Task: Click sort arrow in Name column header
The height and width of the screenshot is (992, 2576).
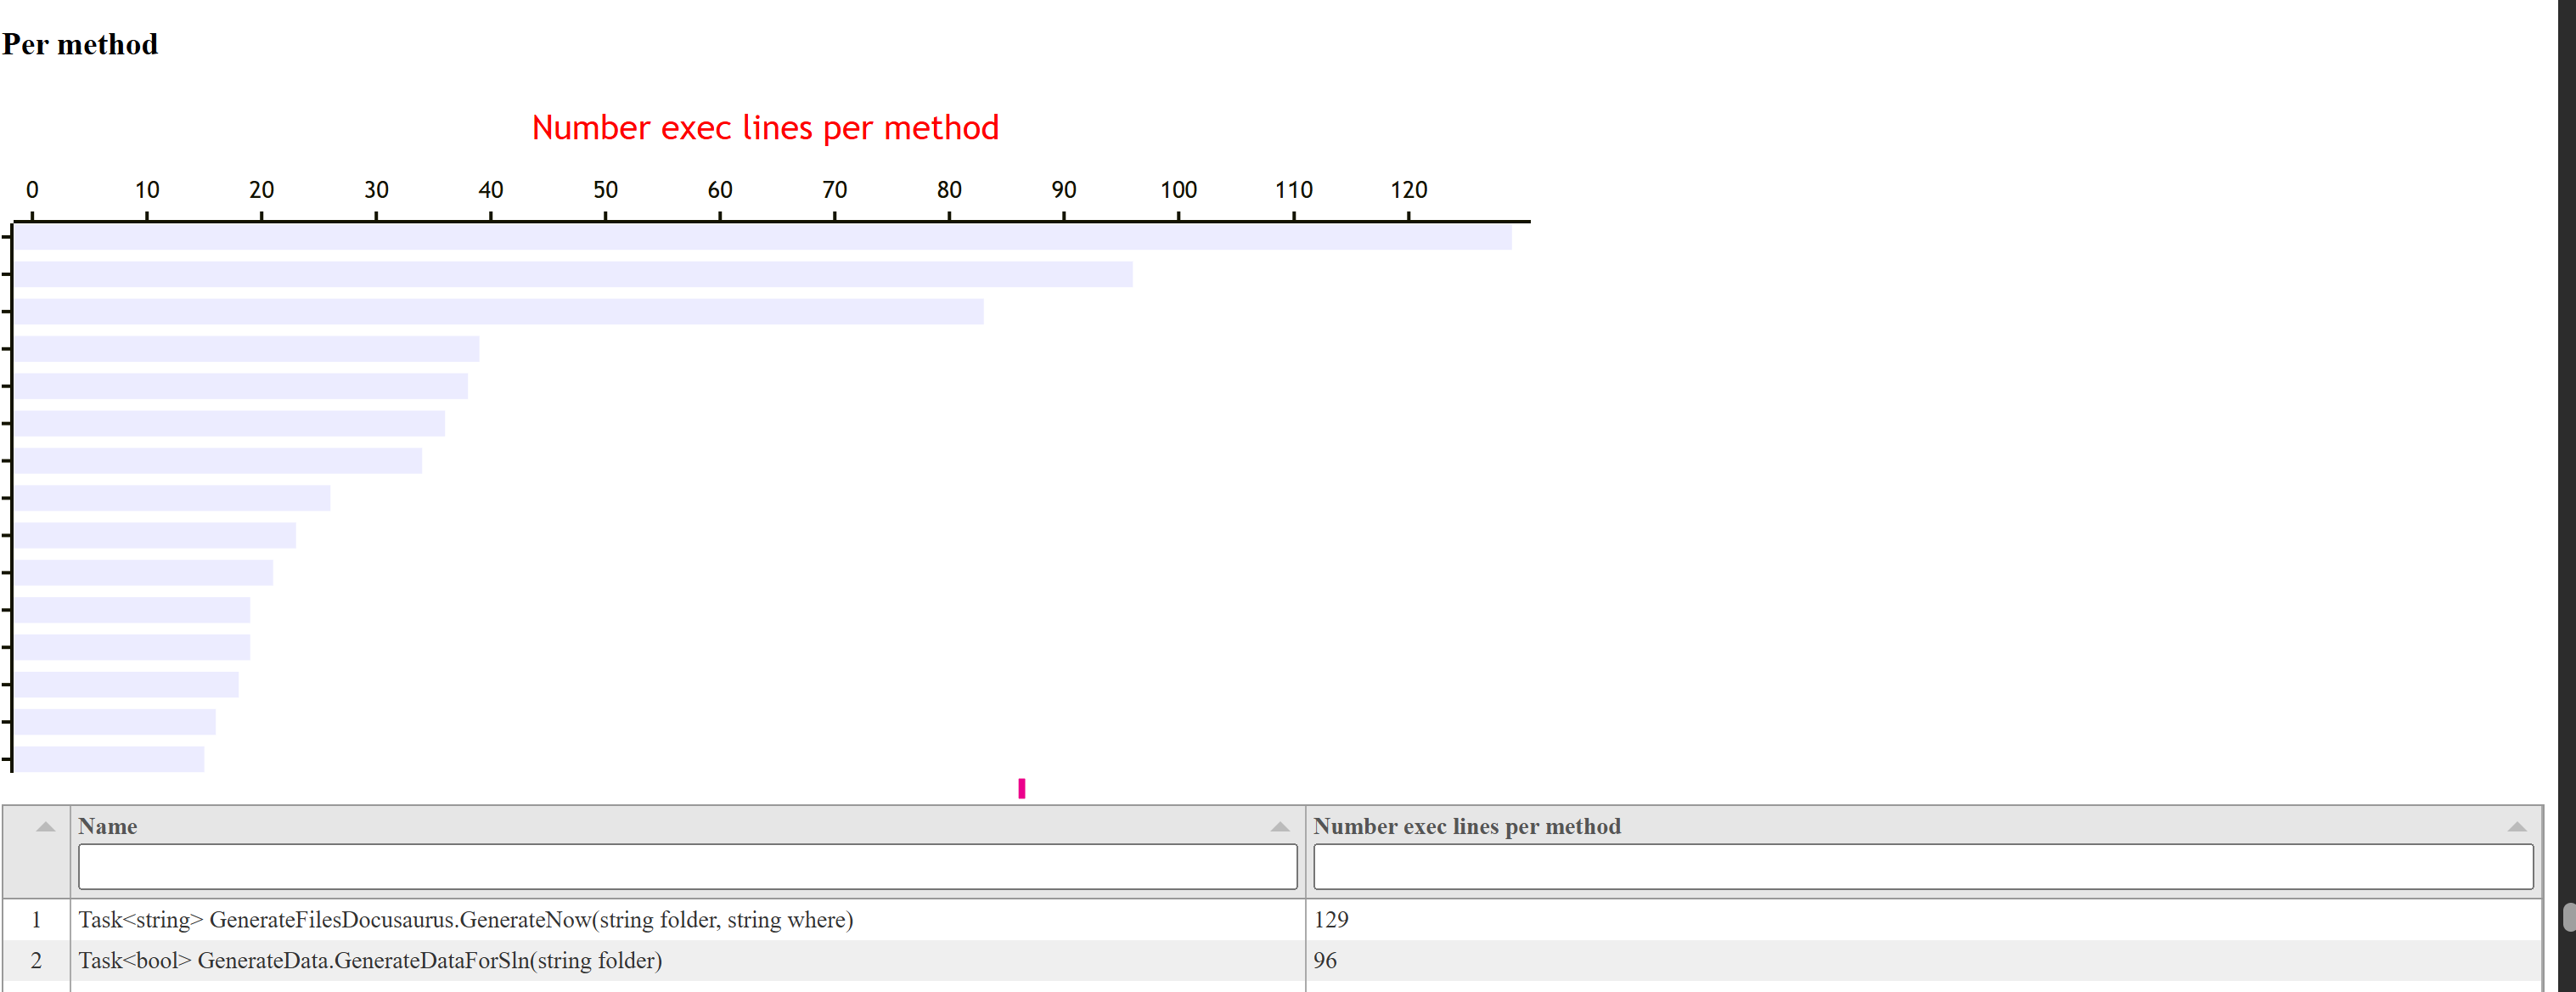Action: click(1279, 826)
